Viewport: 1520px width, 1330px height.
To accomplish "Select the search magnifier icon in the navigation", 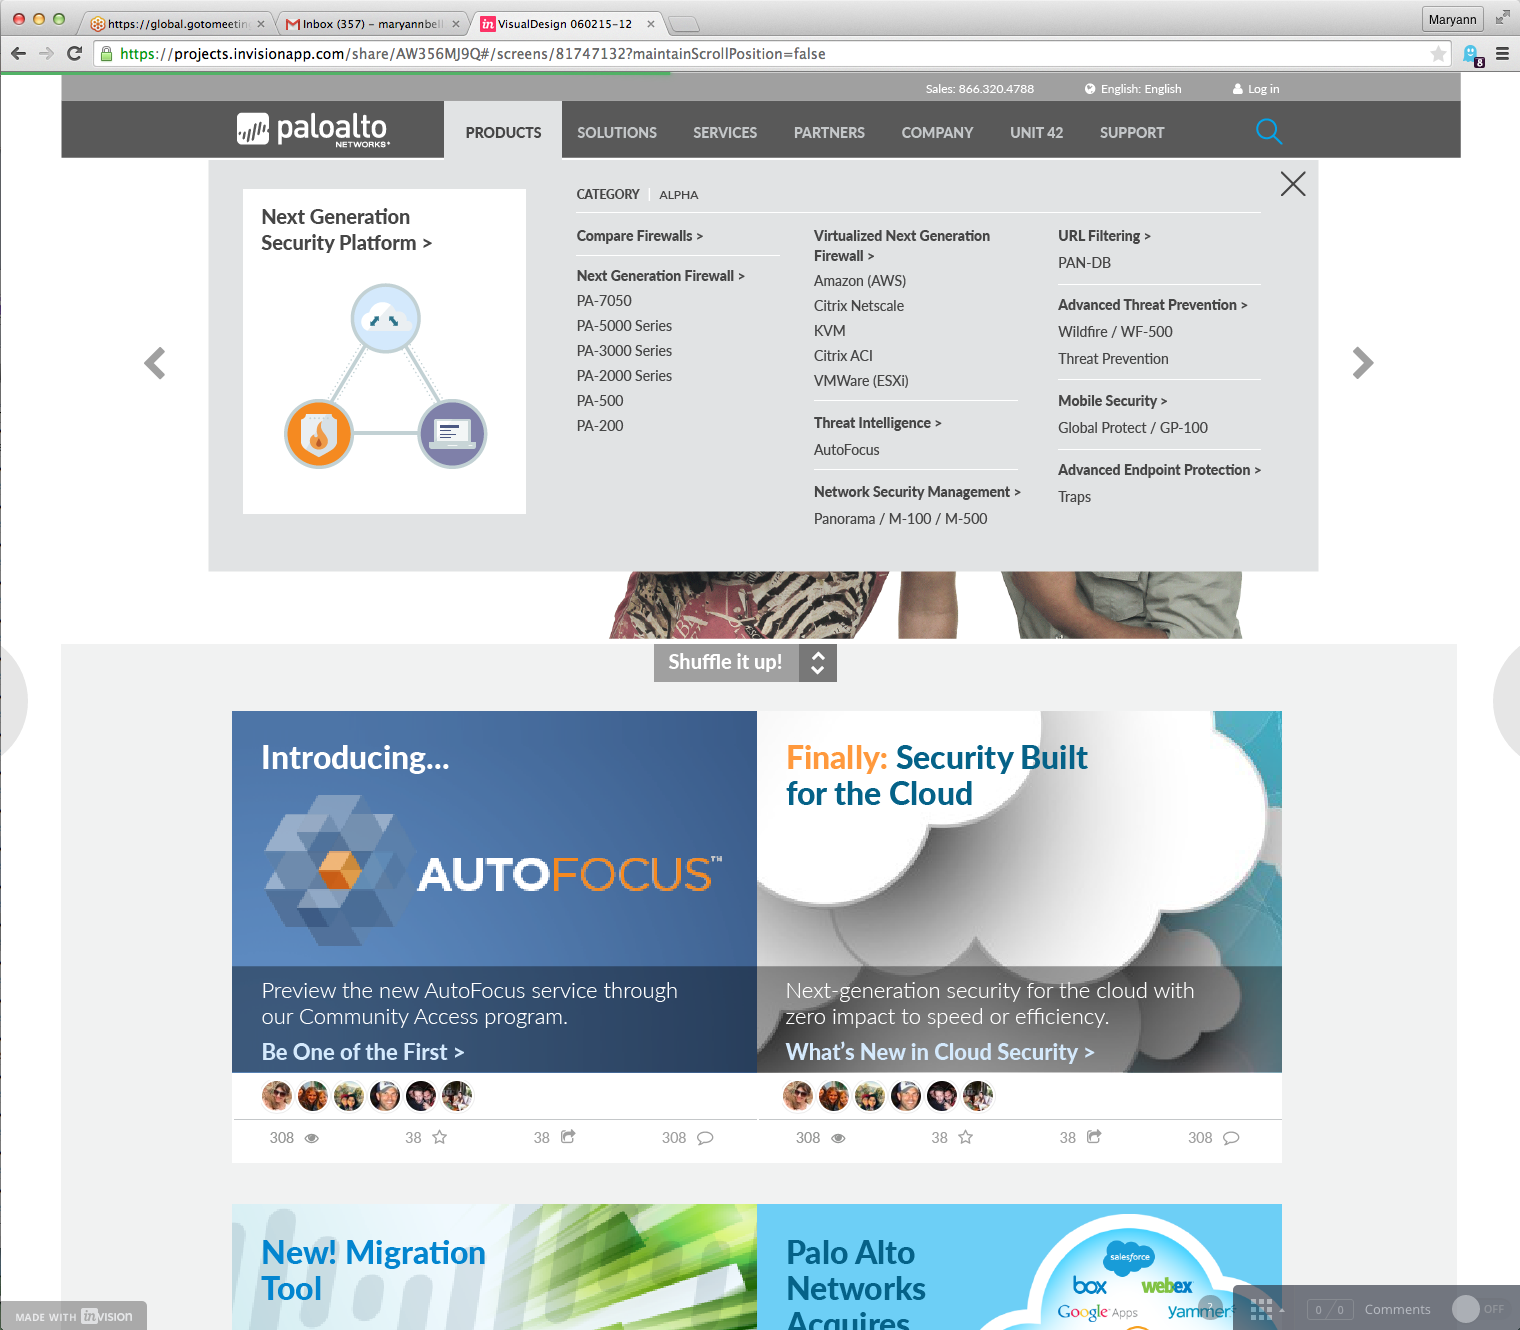I will tap(1269, 131).
